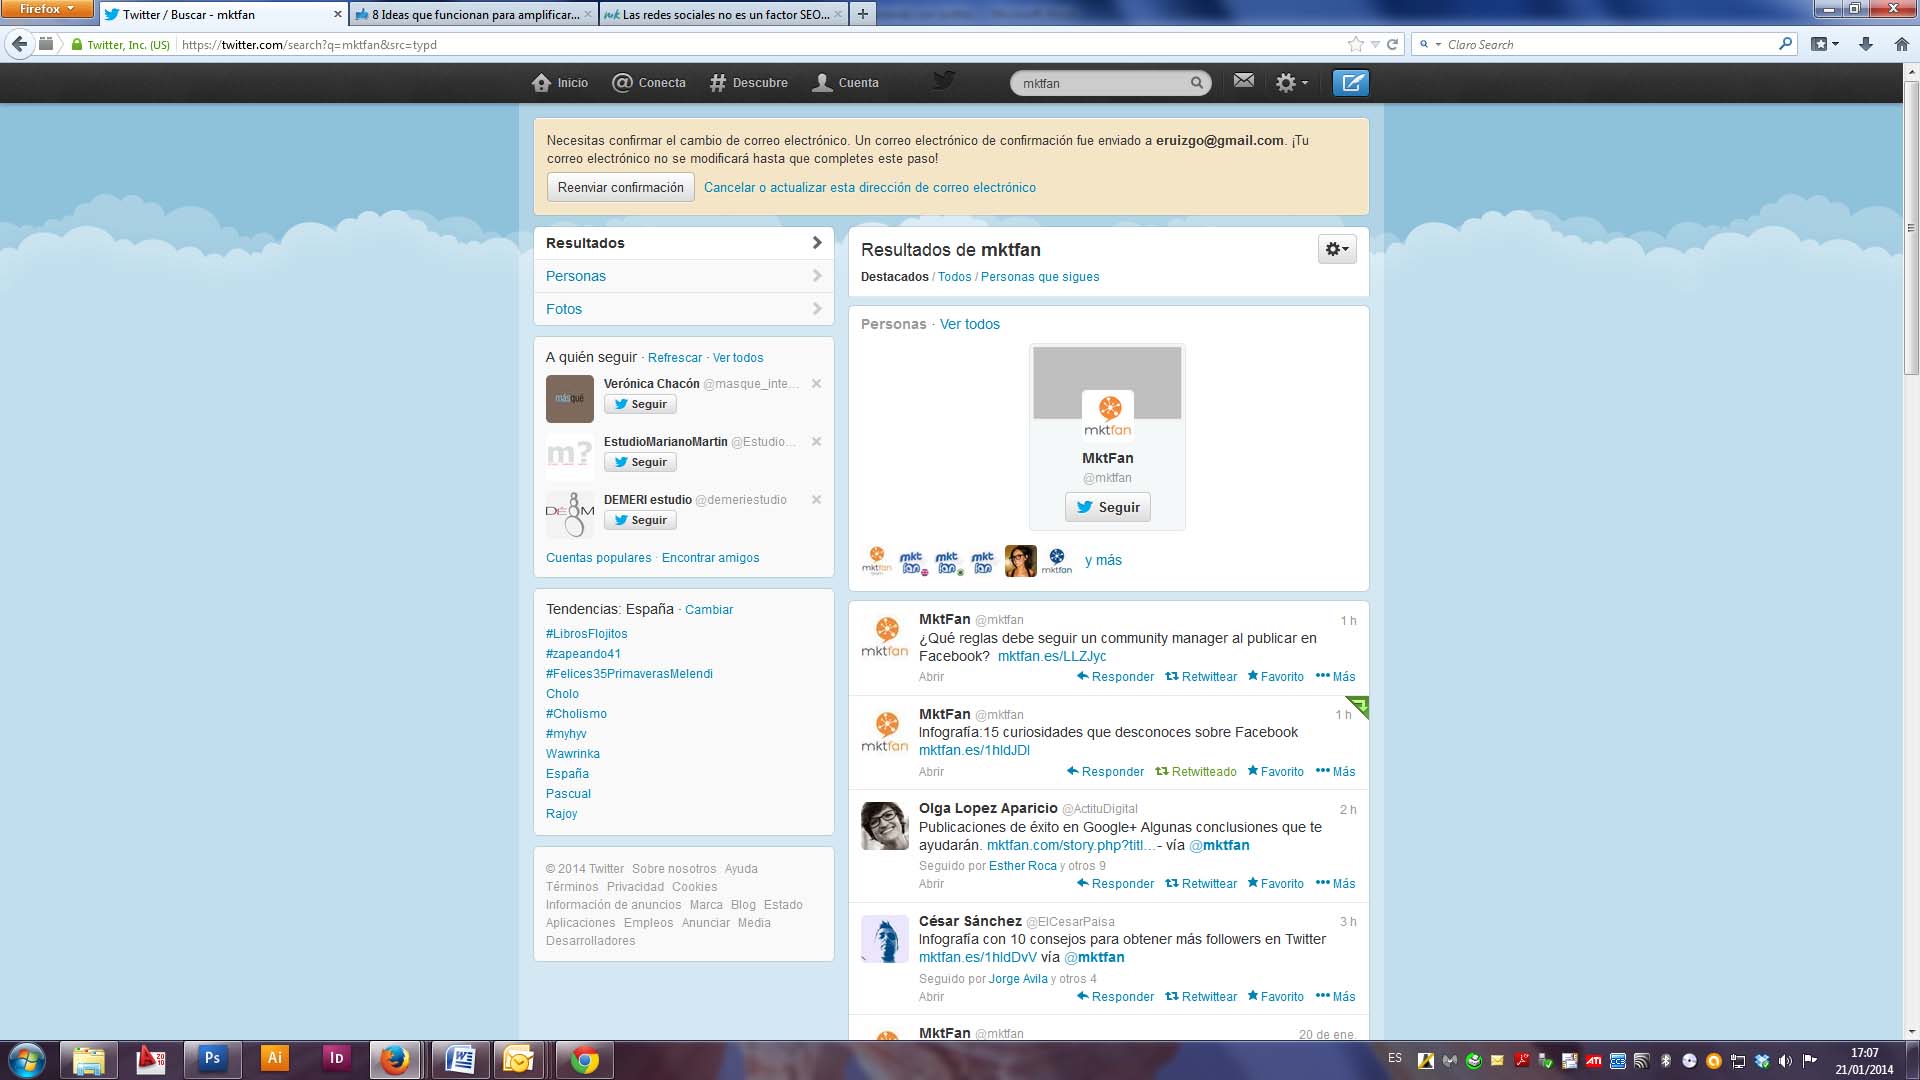Click the compose new tweet icon

coord(1350,83)
